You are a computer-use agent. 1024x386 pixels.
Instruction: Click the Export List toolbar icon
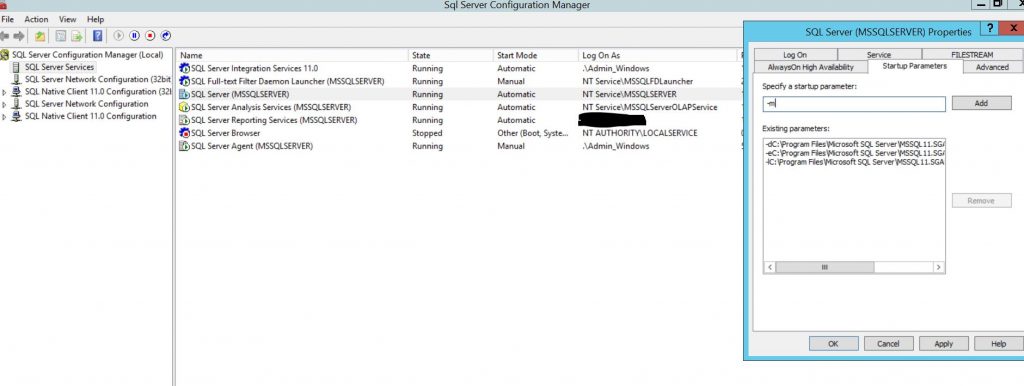pyautogui.click(x=77, y=36)
